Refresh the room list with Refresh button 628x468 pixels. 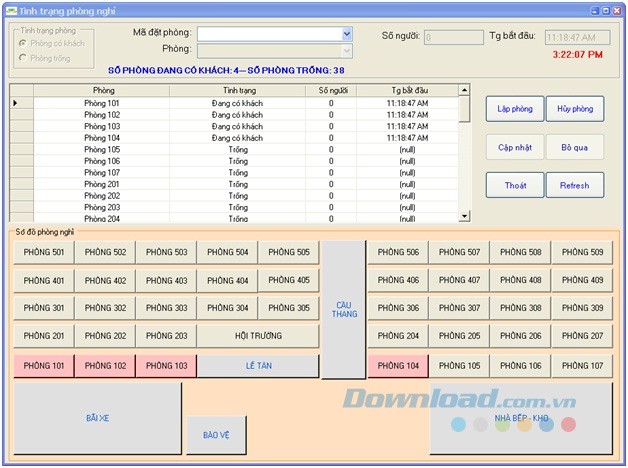pyautogui.click(x=574, y=185)
